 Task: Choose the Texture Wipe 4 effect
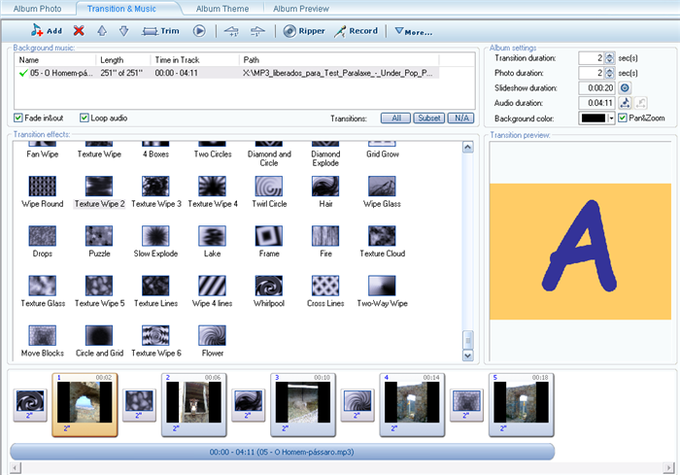(x=212, y=192)
